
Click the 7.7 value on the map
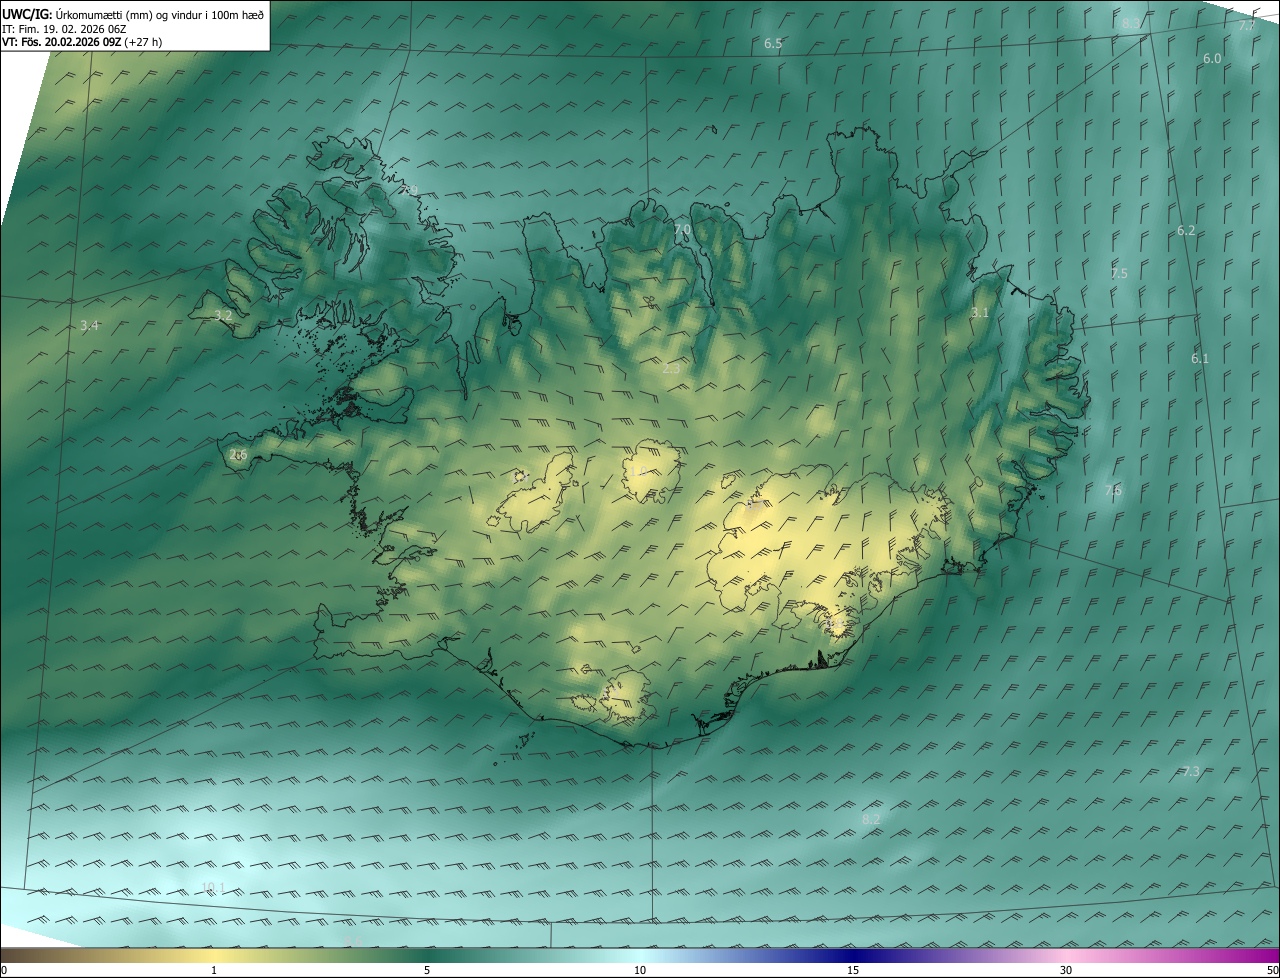[x=1246, y=26]
